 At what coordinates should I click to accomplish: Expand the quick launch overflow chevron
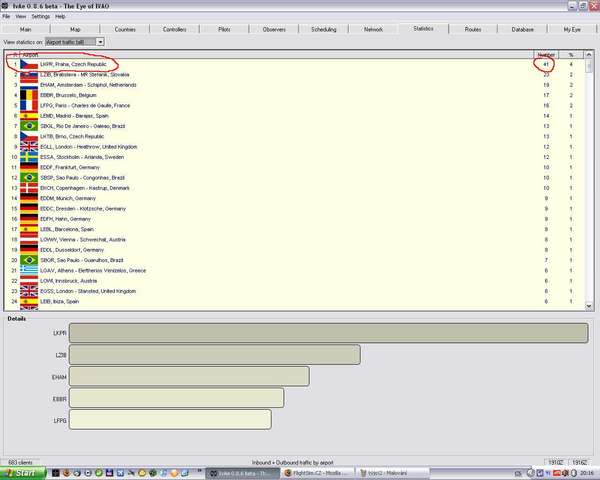point(199,471)
